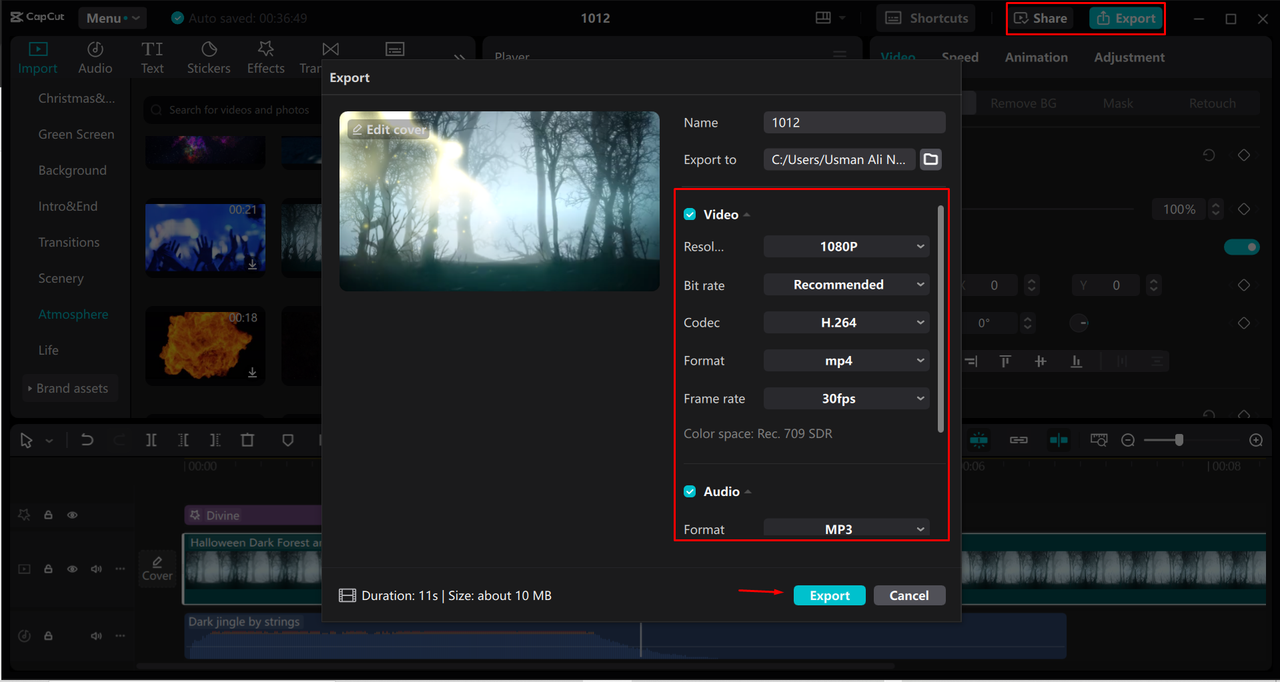Click the Share button in the title bar
Screen dimensions: 1280x682
pyautogui.click(x=1040, y=18)
